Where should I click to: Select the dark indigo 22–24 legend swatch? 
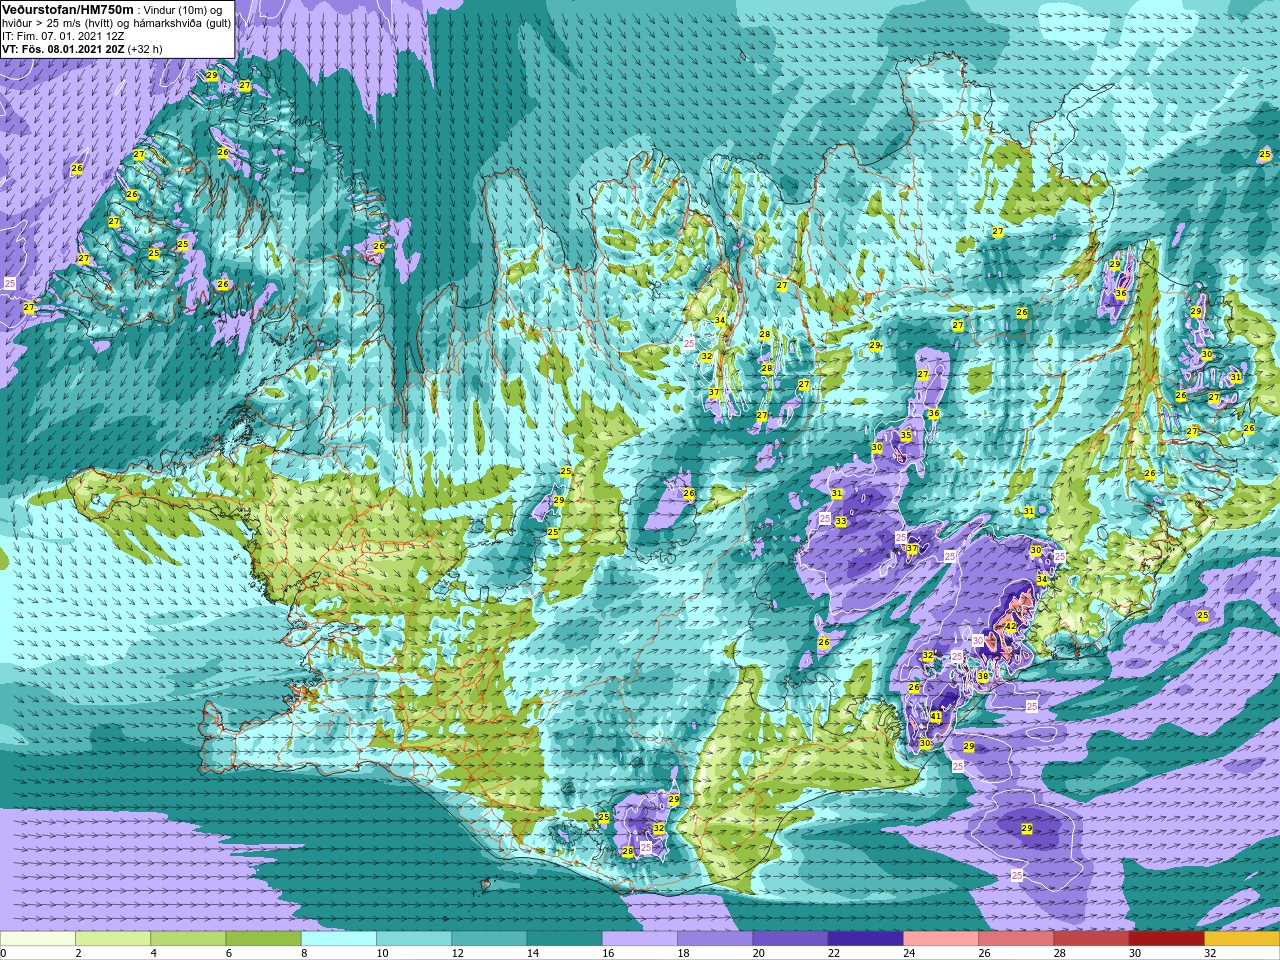[865, 939]
